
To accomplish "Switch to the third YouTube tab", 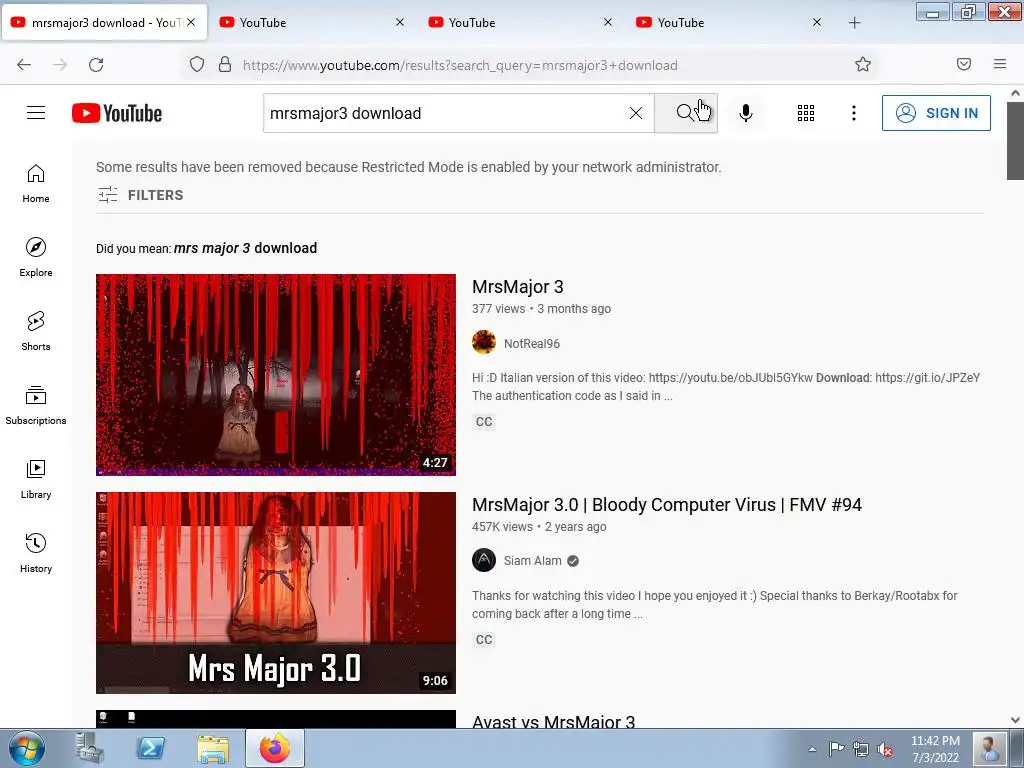I will 521,23.
